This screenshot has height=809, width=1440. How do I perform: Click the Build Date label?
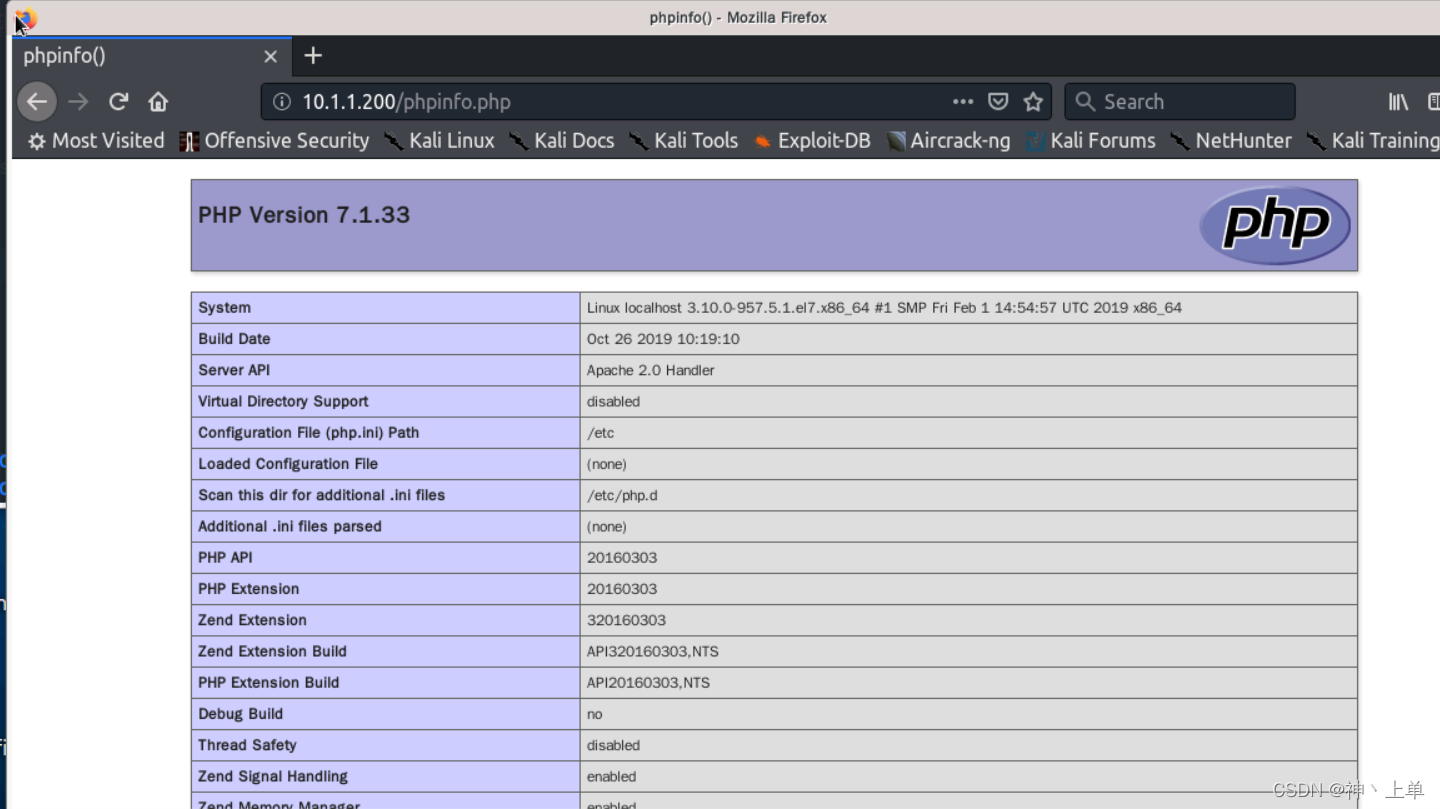click(234, 339)
